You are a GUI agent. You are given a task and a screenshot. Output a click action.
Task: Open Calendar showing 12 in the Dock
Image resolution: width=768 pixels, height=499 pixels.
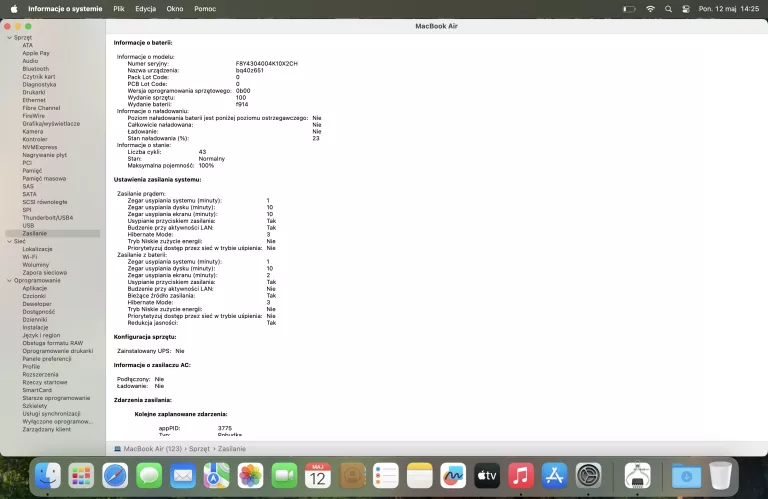(x=318, y=475)
